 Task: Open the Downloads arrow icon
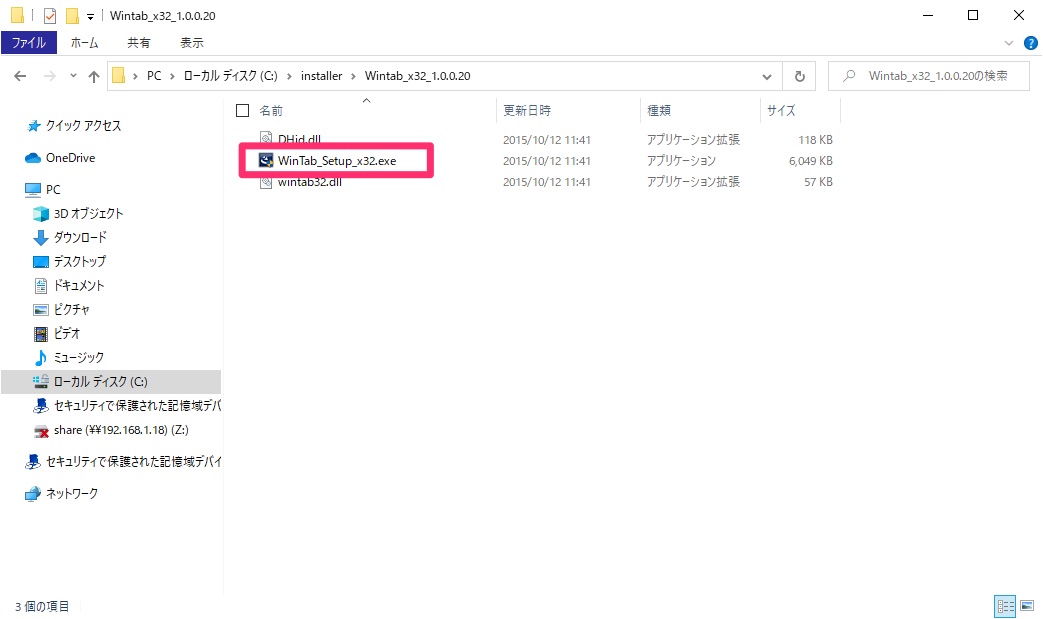point(41,237)
